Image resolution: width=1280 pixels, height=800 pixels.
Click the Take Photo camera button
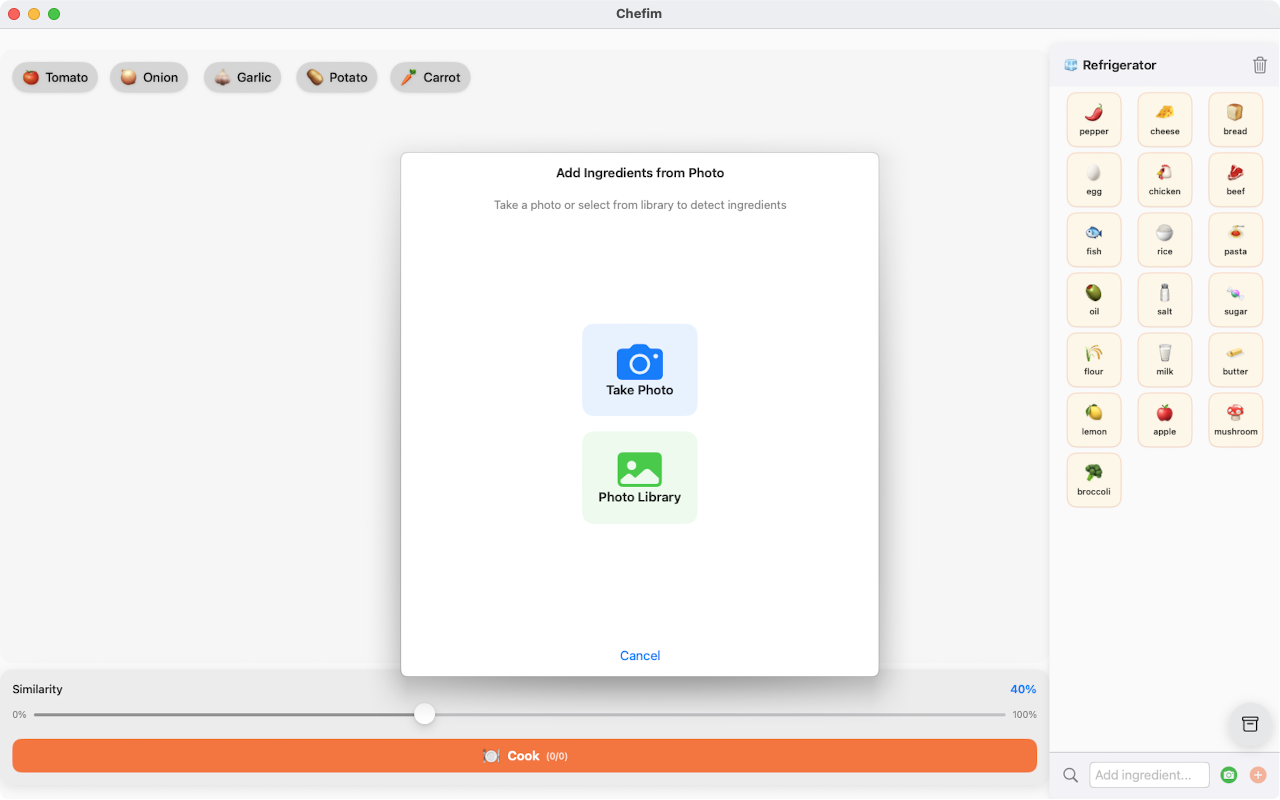[640, 370]
